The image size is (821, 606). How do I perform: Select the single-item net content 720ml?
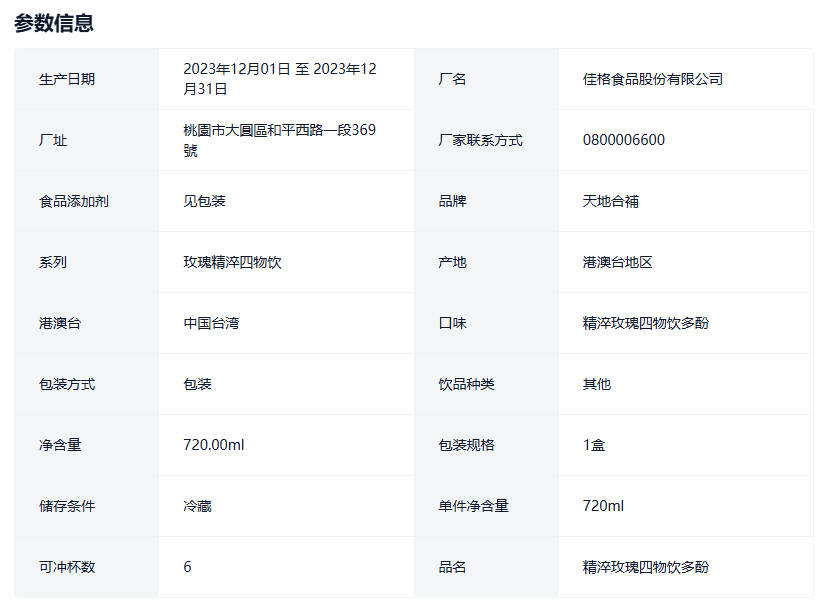(603, 506)
